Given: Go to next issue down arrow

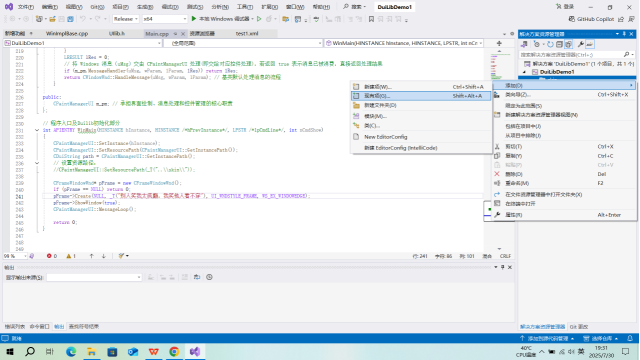Looking at the screenshot, I should pyautogui.click(x=104, y=256).
